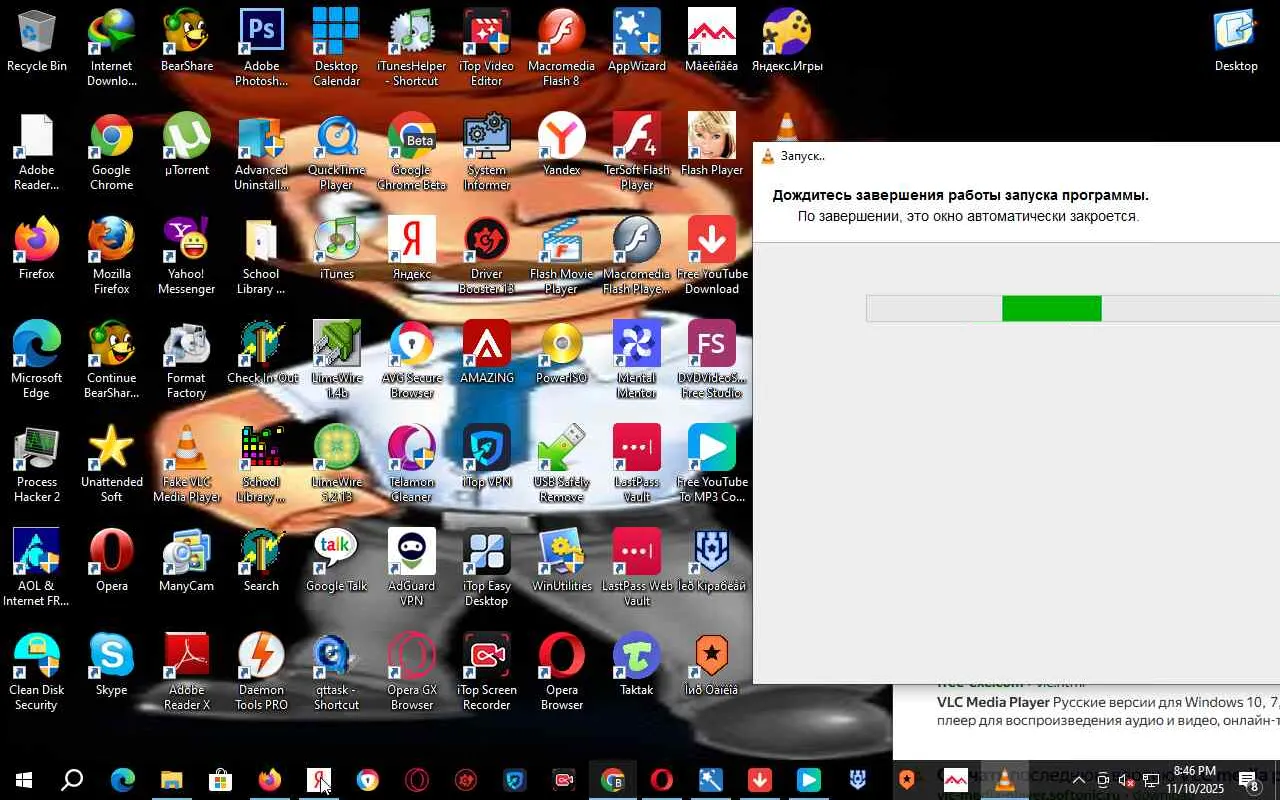The image size is (1280, 800).
Task: Open the volume control in system tray
Action: coord(1126,780)
